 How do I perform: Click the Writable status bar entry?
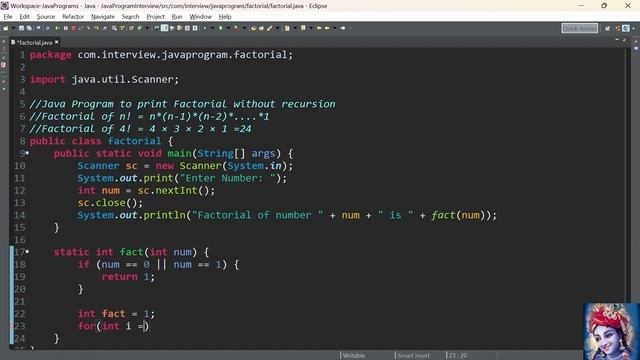[353, 356]
